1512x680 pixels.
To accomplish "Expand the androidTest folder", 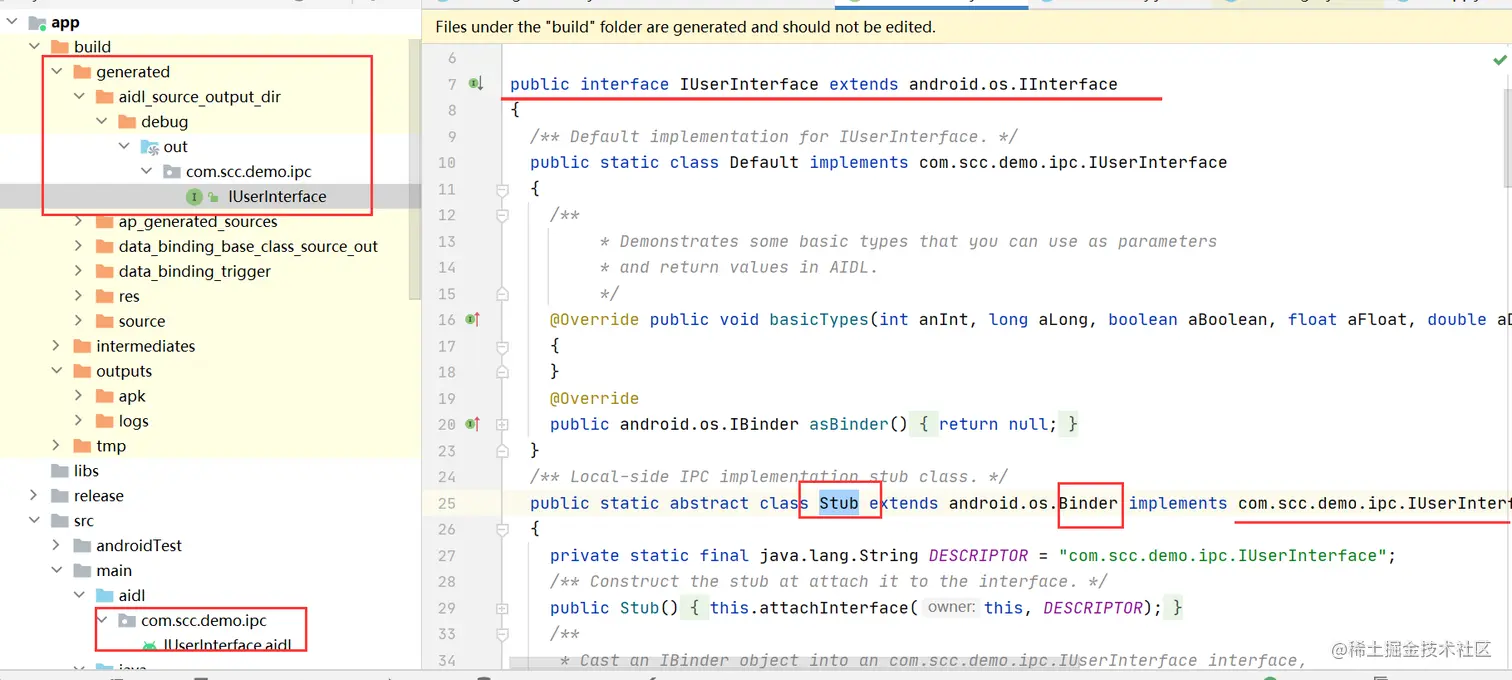I will (x=57, y=546).
